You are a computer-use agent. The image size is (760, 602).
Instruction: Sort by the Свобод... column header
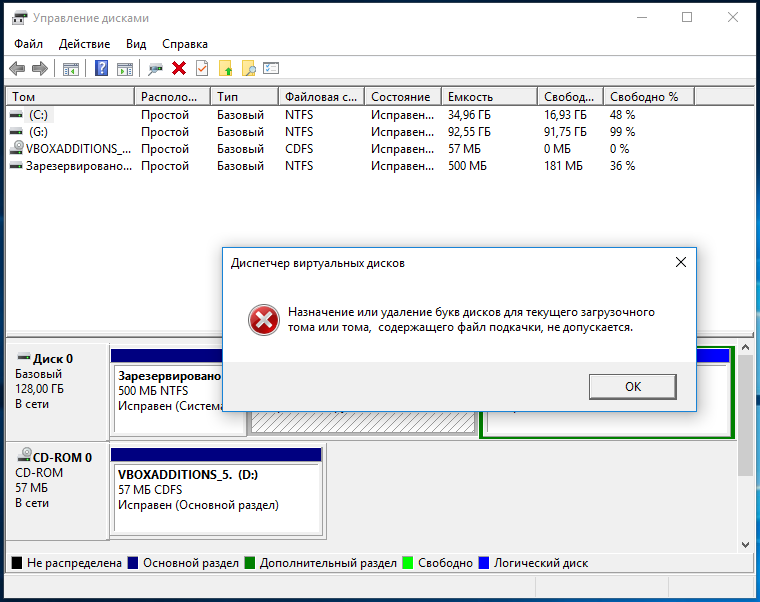[570, 97]
